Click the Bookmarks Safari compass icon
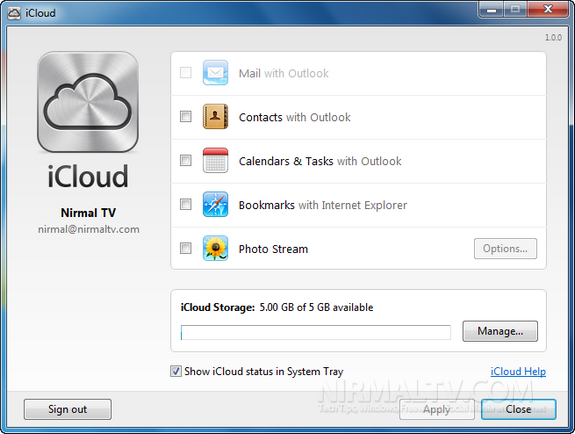Image resolution: width=575 pixels, height=434 pixels. [215, 204]
